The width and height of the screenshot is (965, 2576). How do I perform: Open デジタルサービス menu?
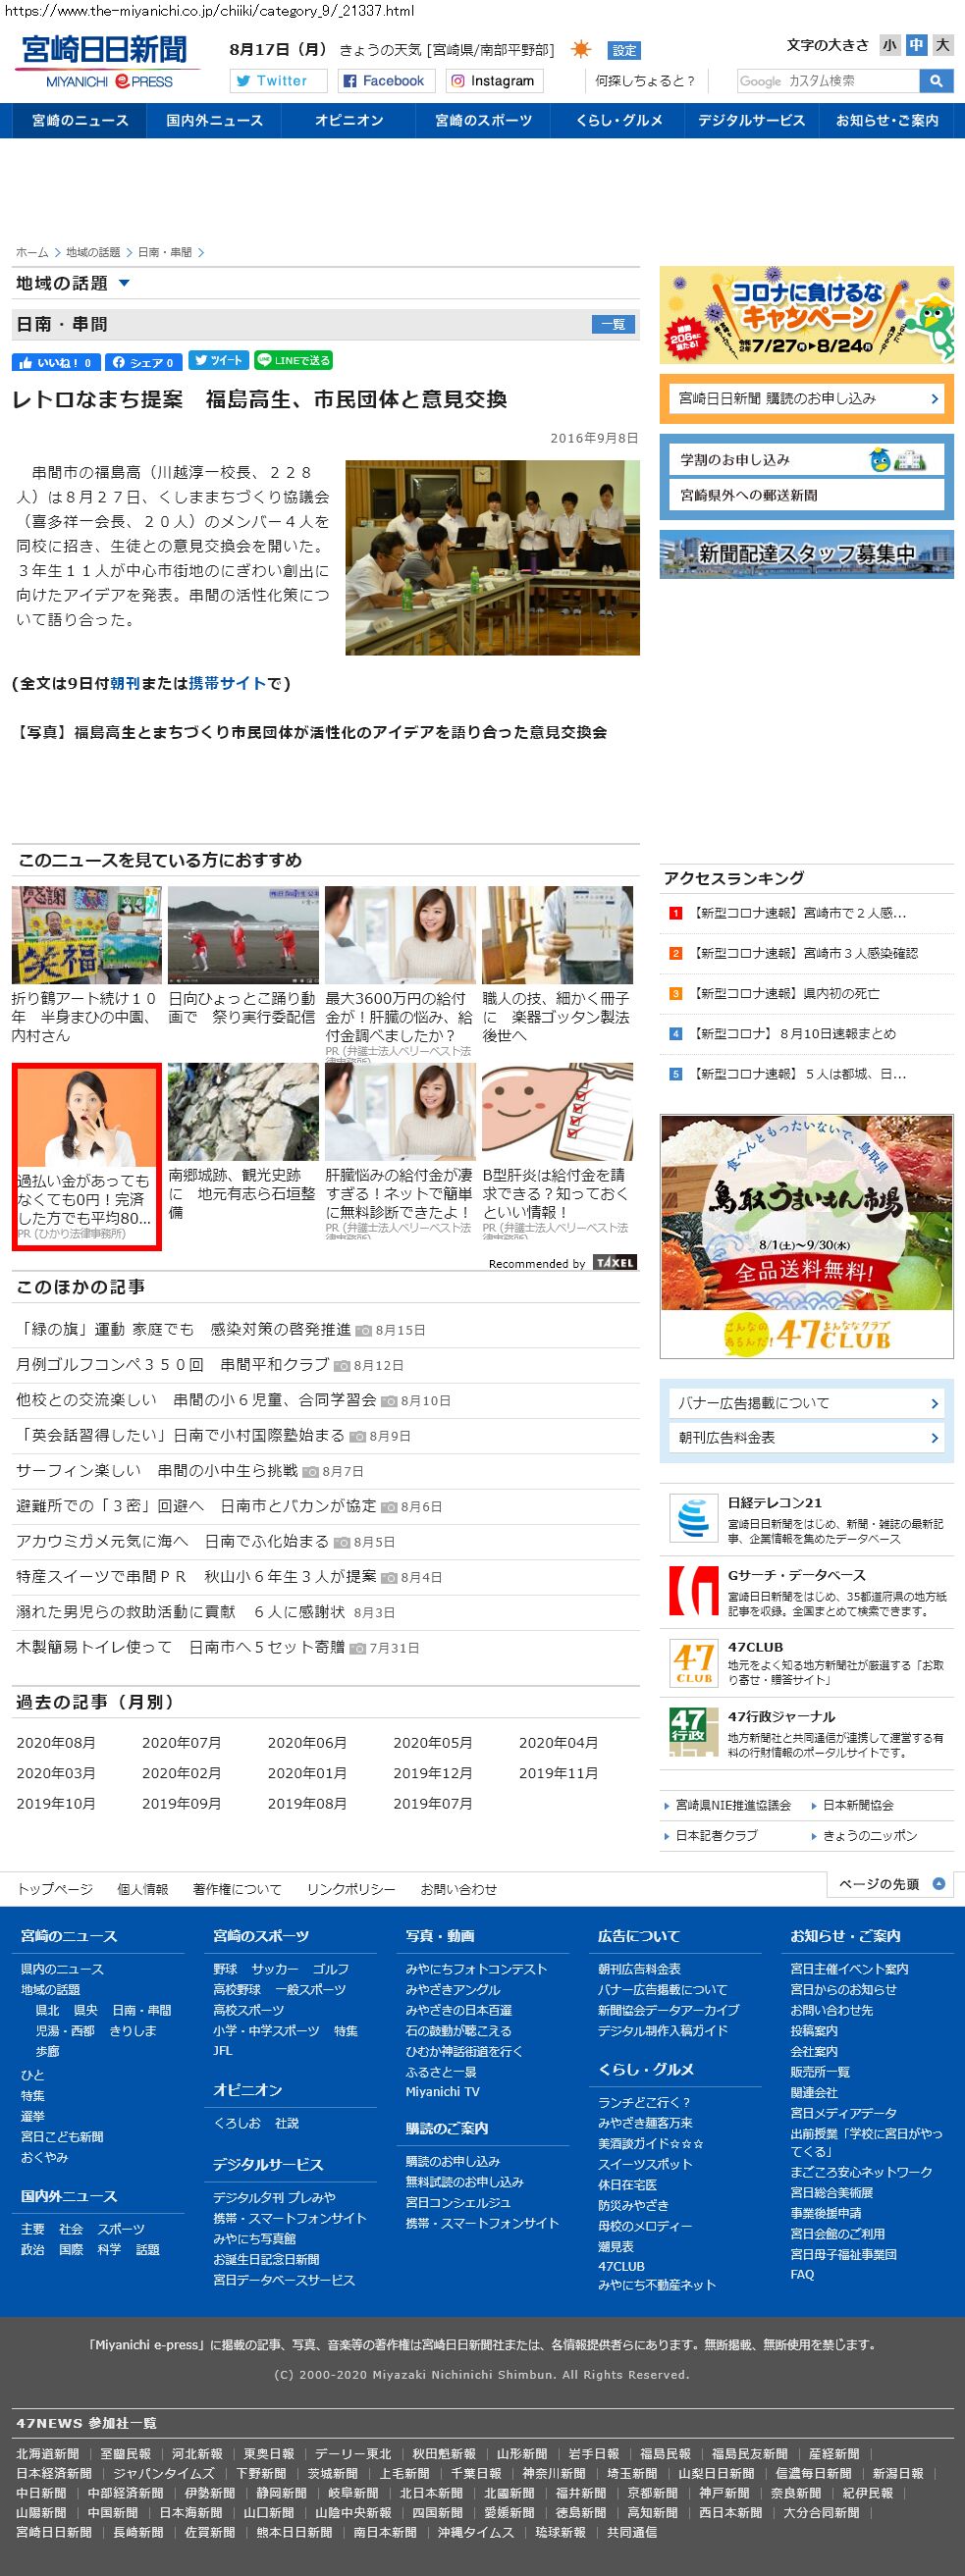pyautogui.click(x=751, y=120)
